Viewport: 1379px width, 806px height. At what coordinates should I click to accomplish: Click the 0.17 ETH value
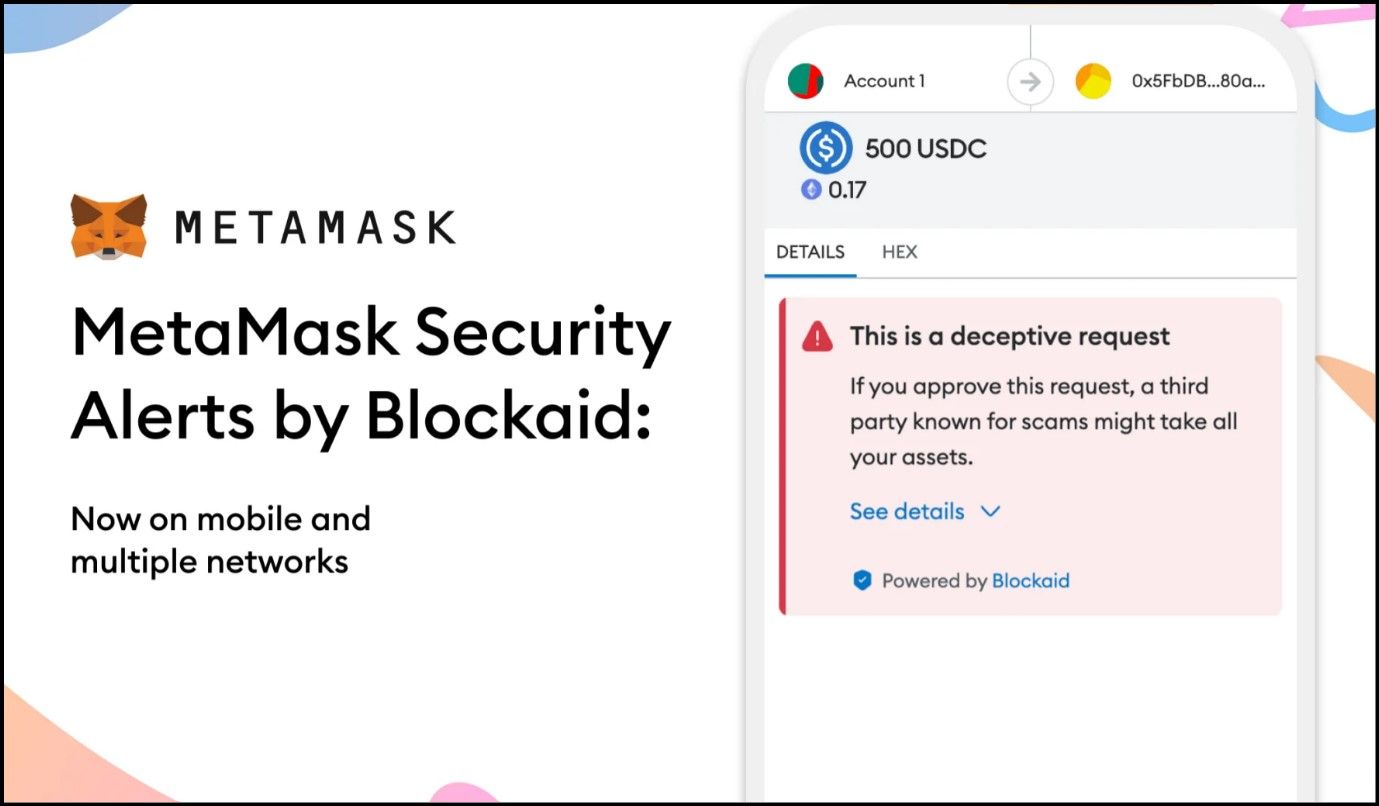[x=846, y=189]
